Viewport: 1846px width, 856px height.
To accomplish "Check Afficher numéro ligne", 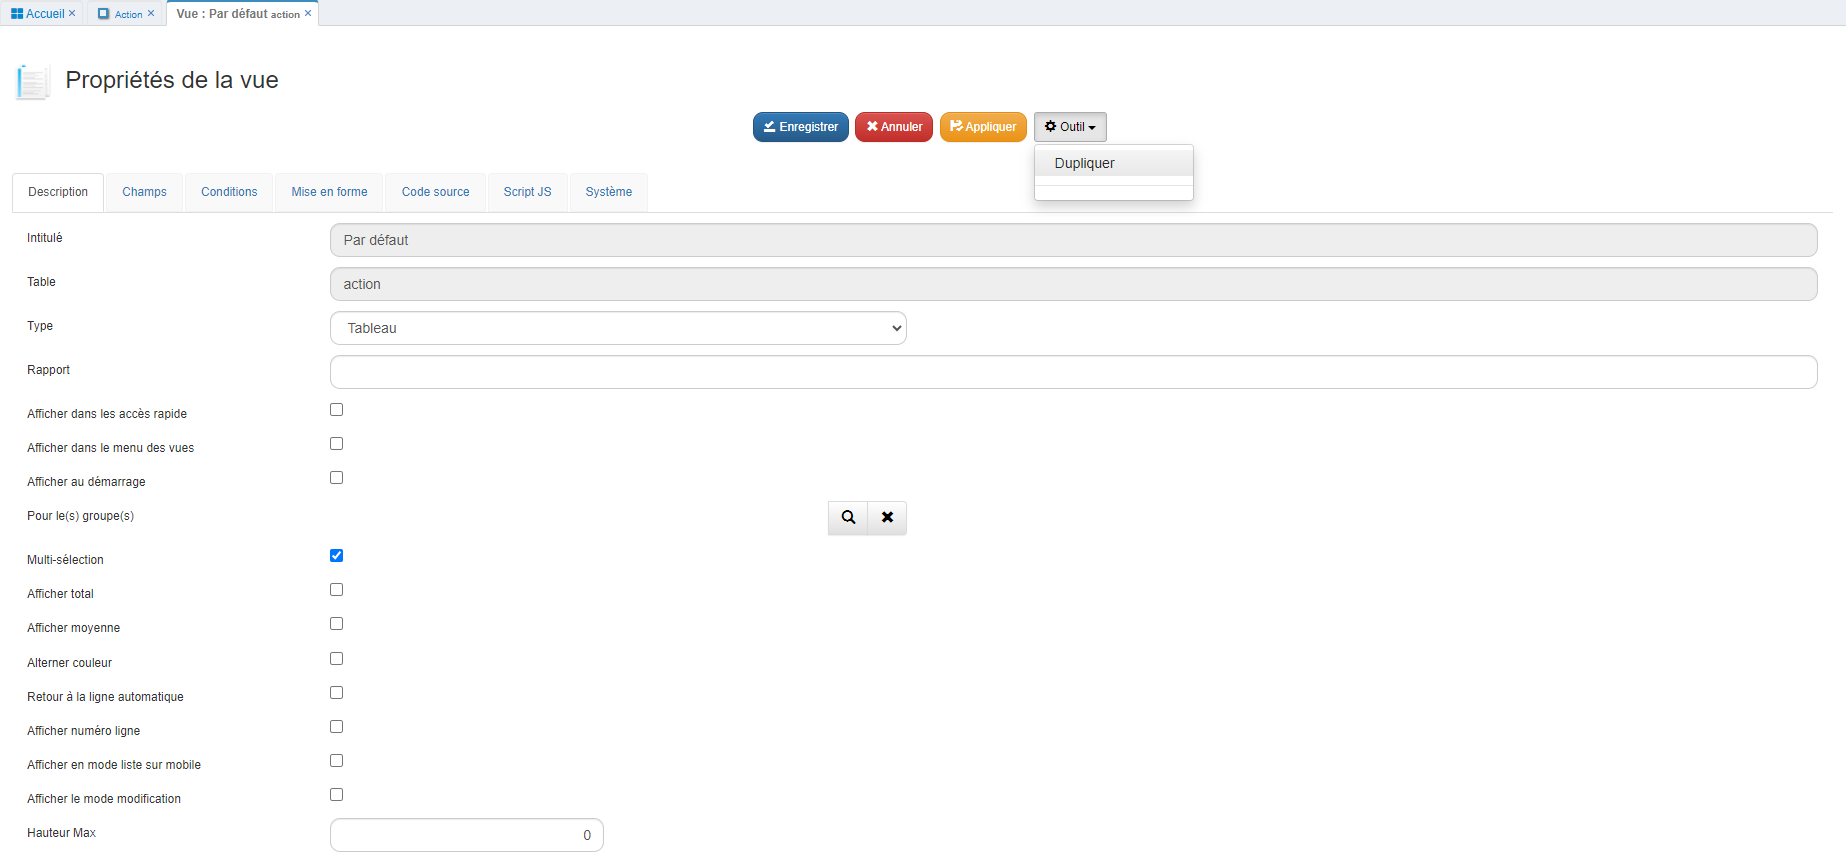I will coord(336,727).
